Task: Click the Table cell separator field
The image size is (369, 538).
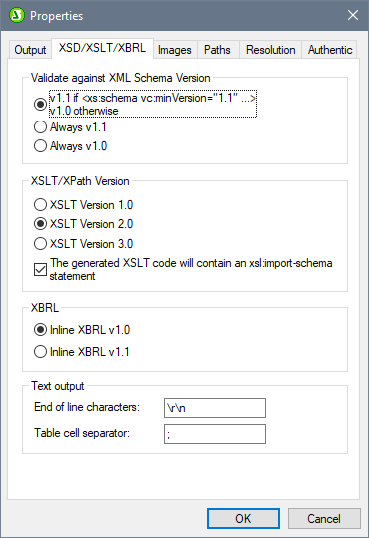Action: tap(215, 434)
